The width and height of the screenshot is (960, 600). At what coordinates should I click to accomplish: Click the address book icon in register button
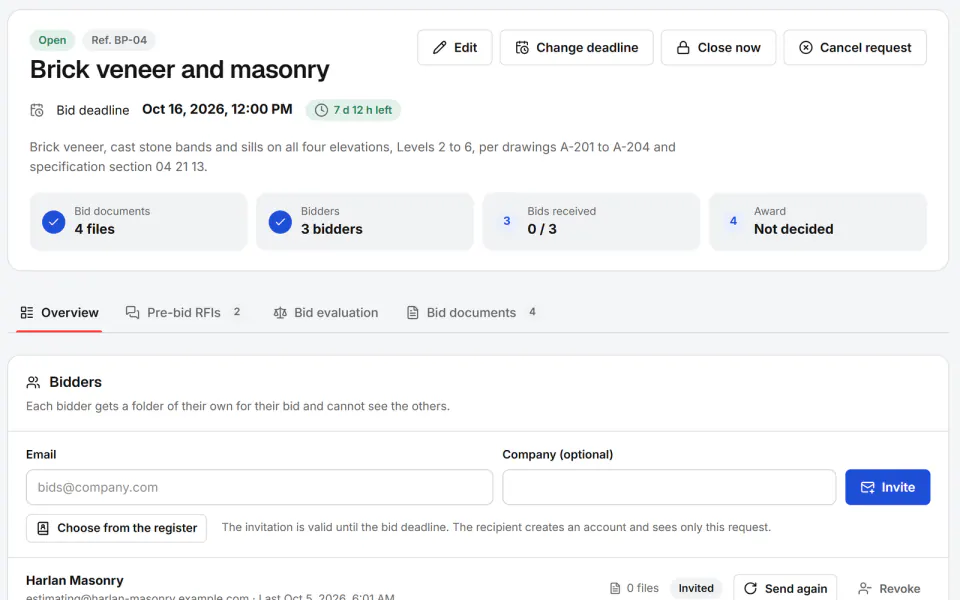point(43,528)
